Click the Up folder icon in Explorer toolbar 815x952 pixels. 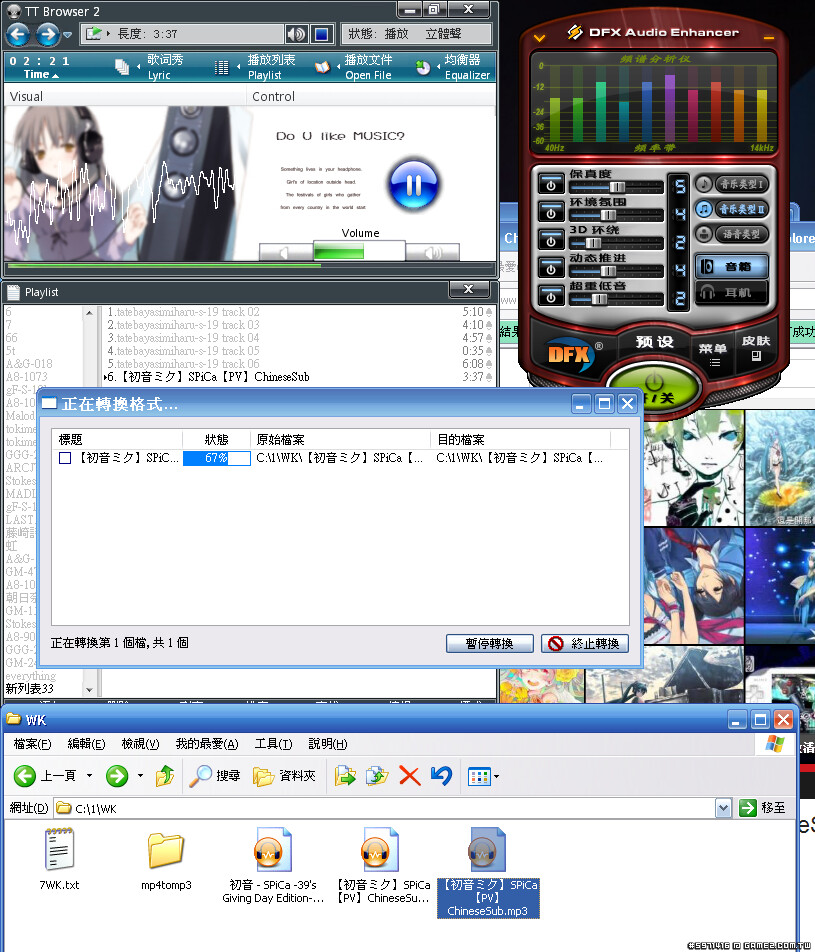pyautogui.click(x=165, y=775)
